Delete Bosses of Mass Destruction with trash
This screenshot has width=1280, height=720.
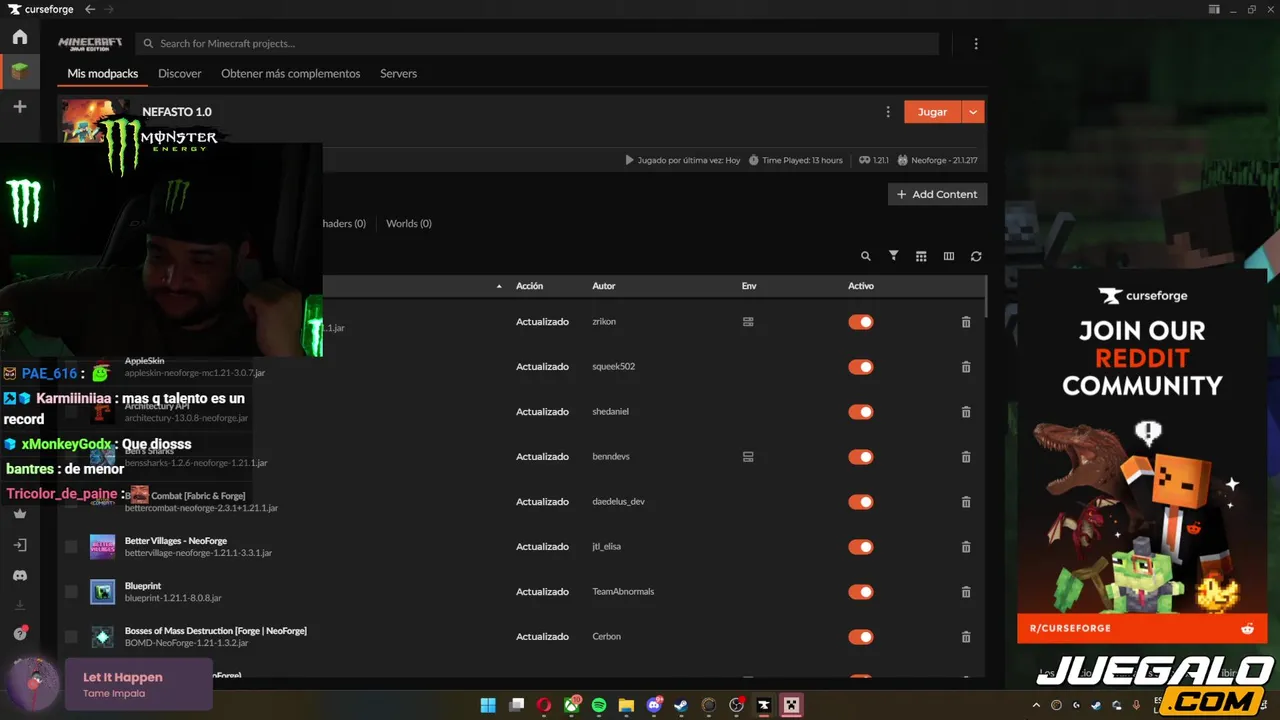tap(966, 637)
